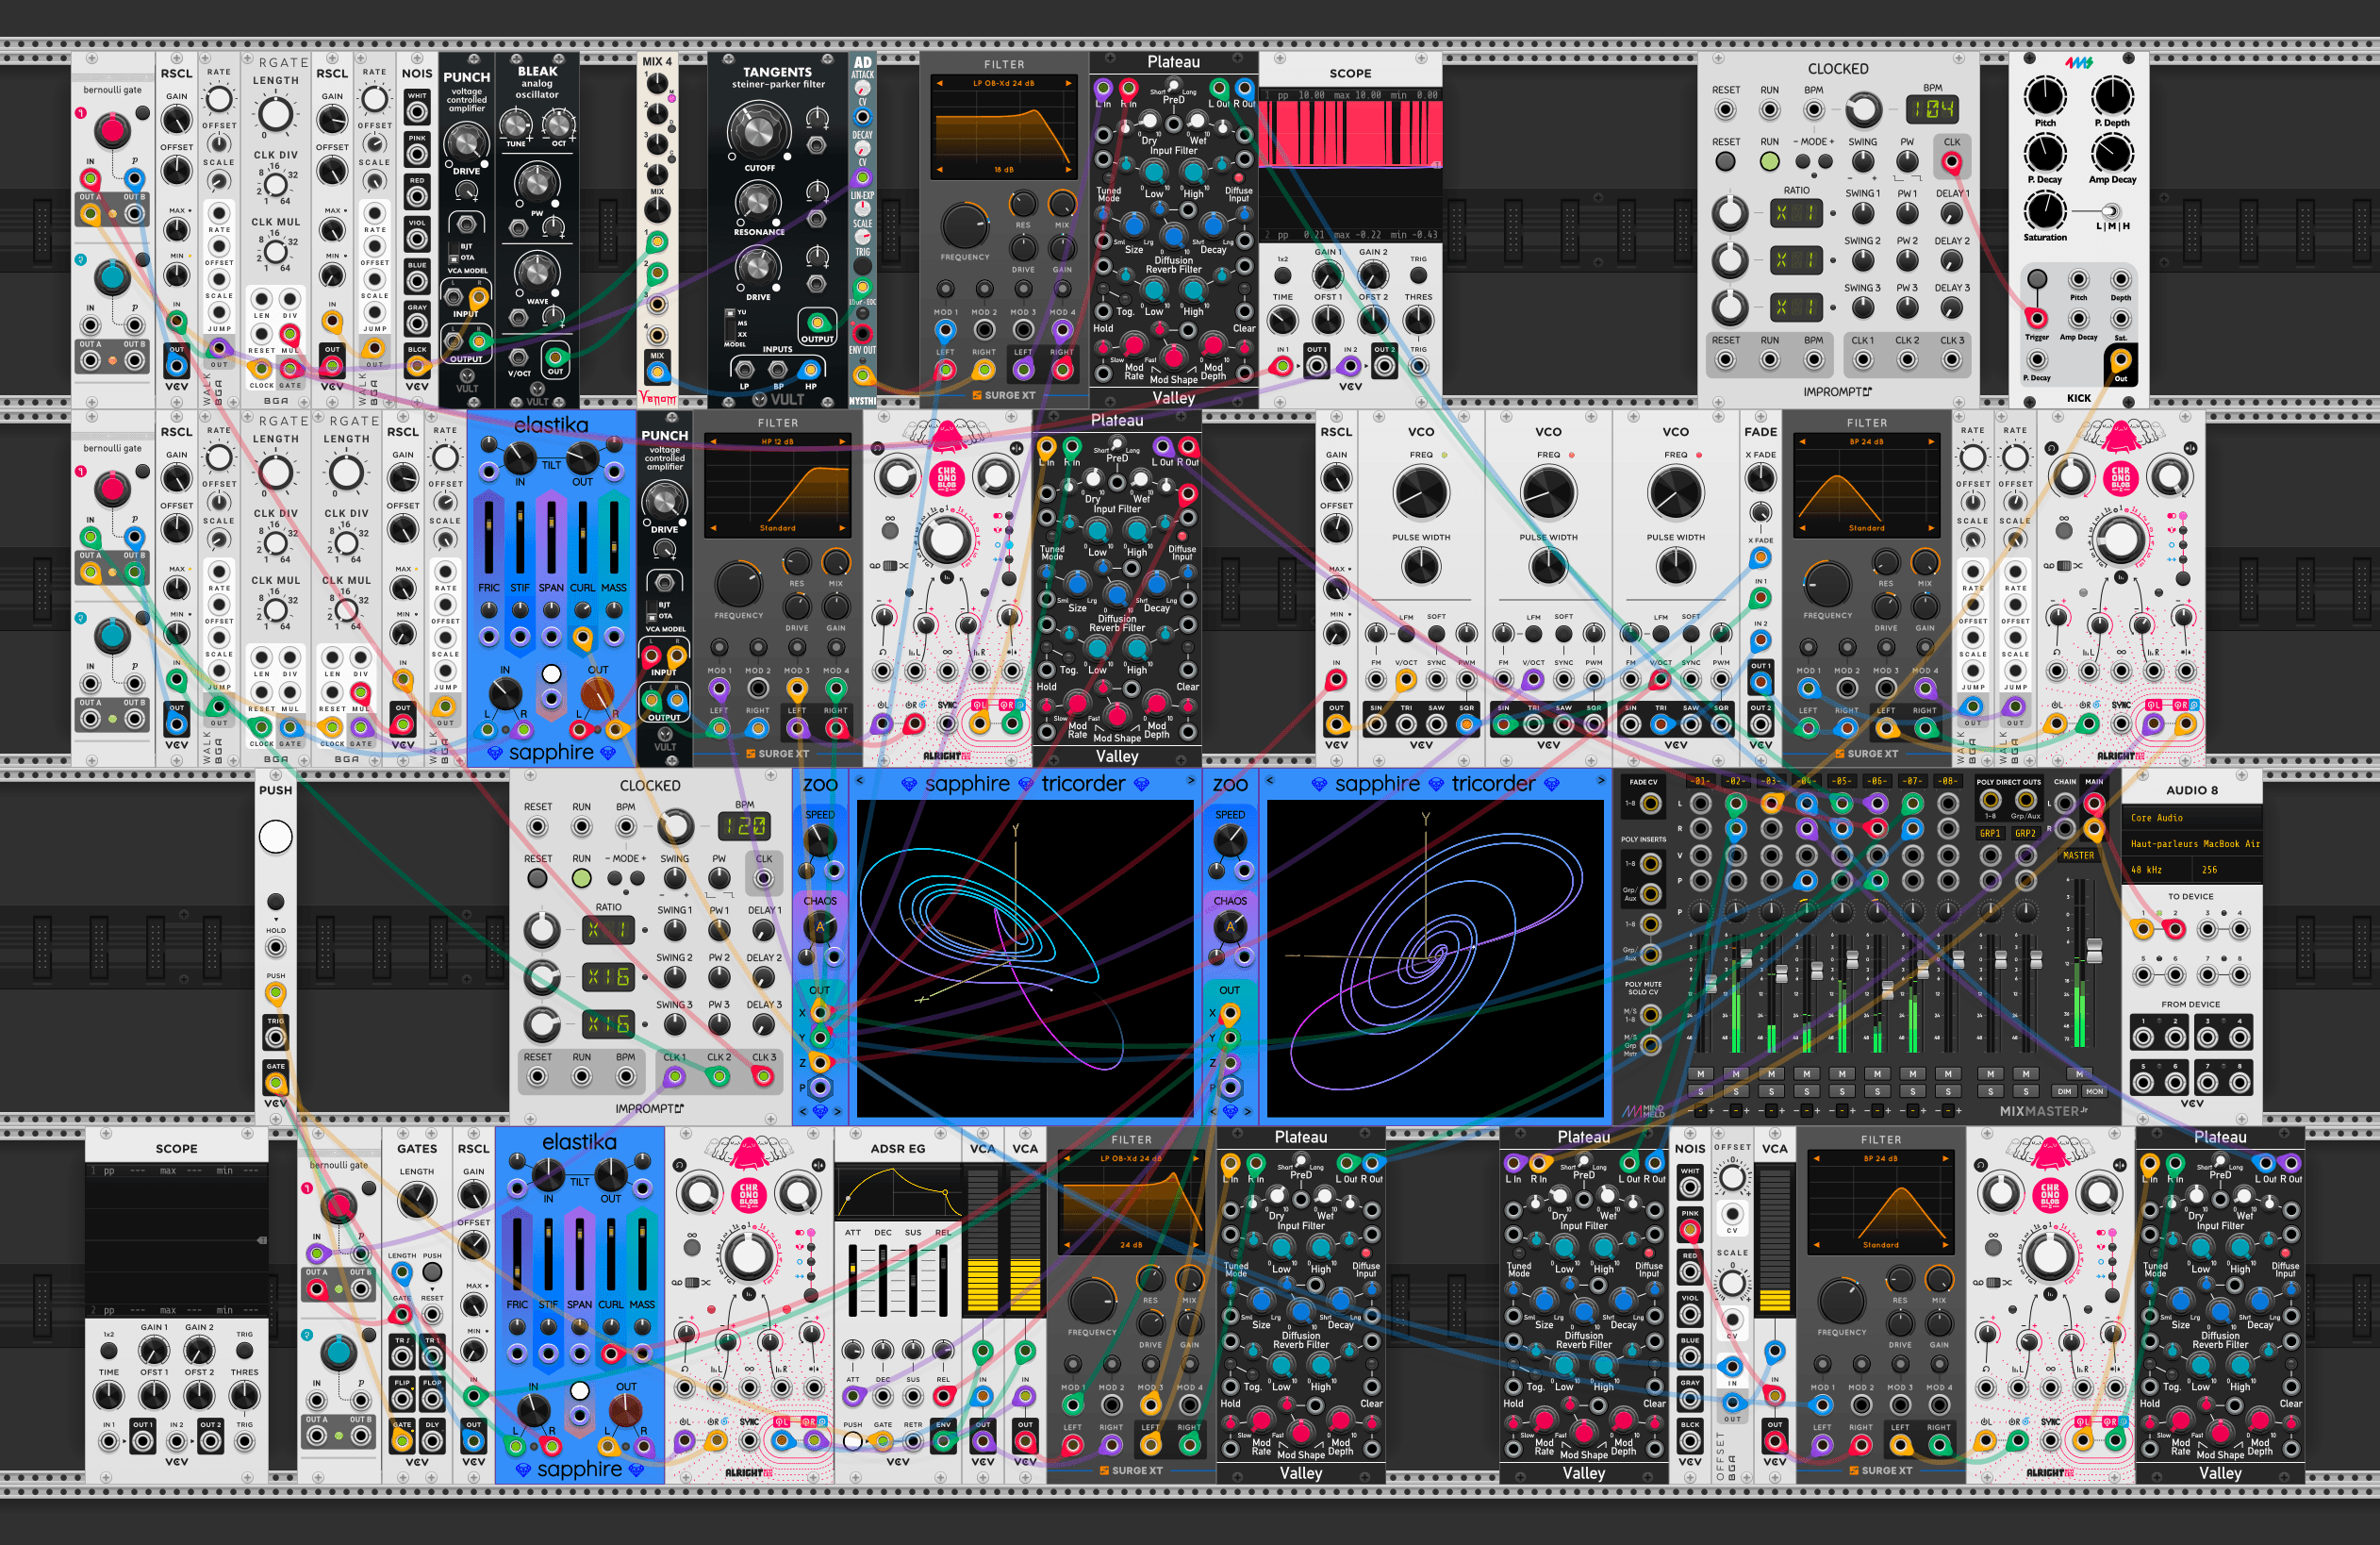Viewport: 2380px width, 1545px height.
Task: Click the GRP2 label on MixMaster
Action: tap(2025, 833)
